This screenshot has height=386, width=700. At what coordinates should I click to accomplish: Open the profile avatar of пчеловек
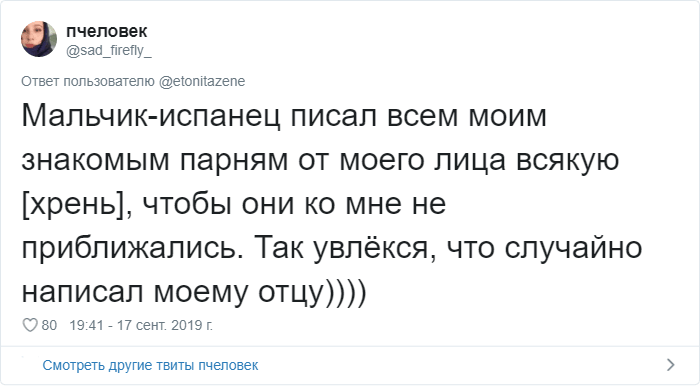coord(39,39)
